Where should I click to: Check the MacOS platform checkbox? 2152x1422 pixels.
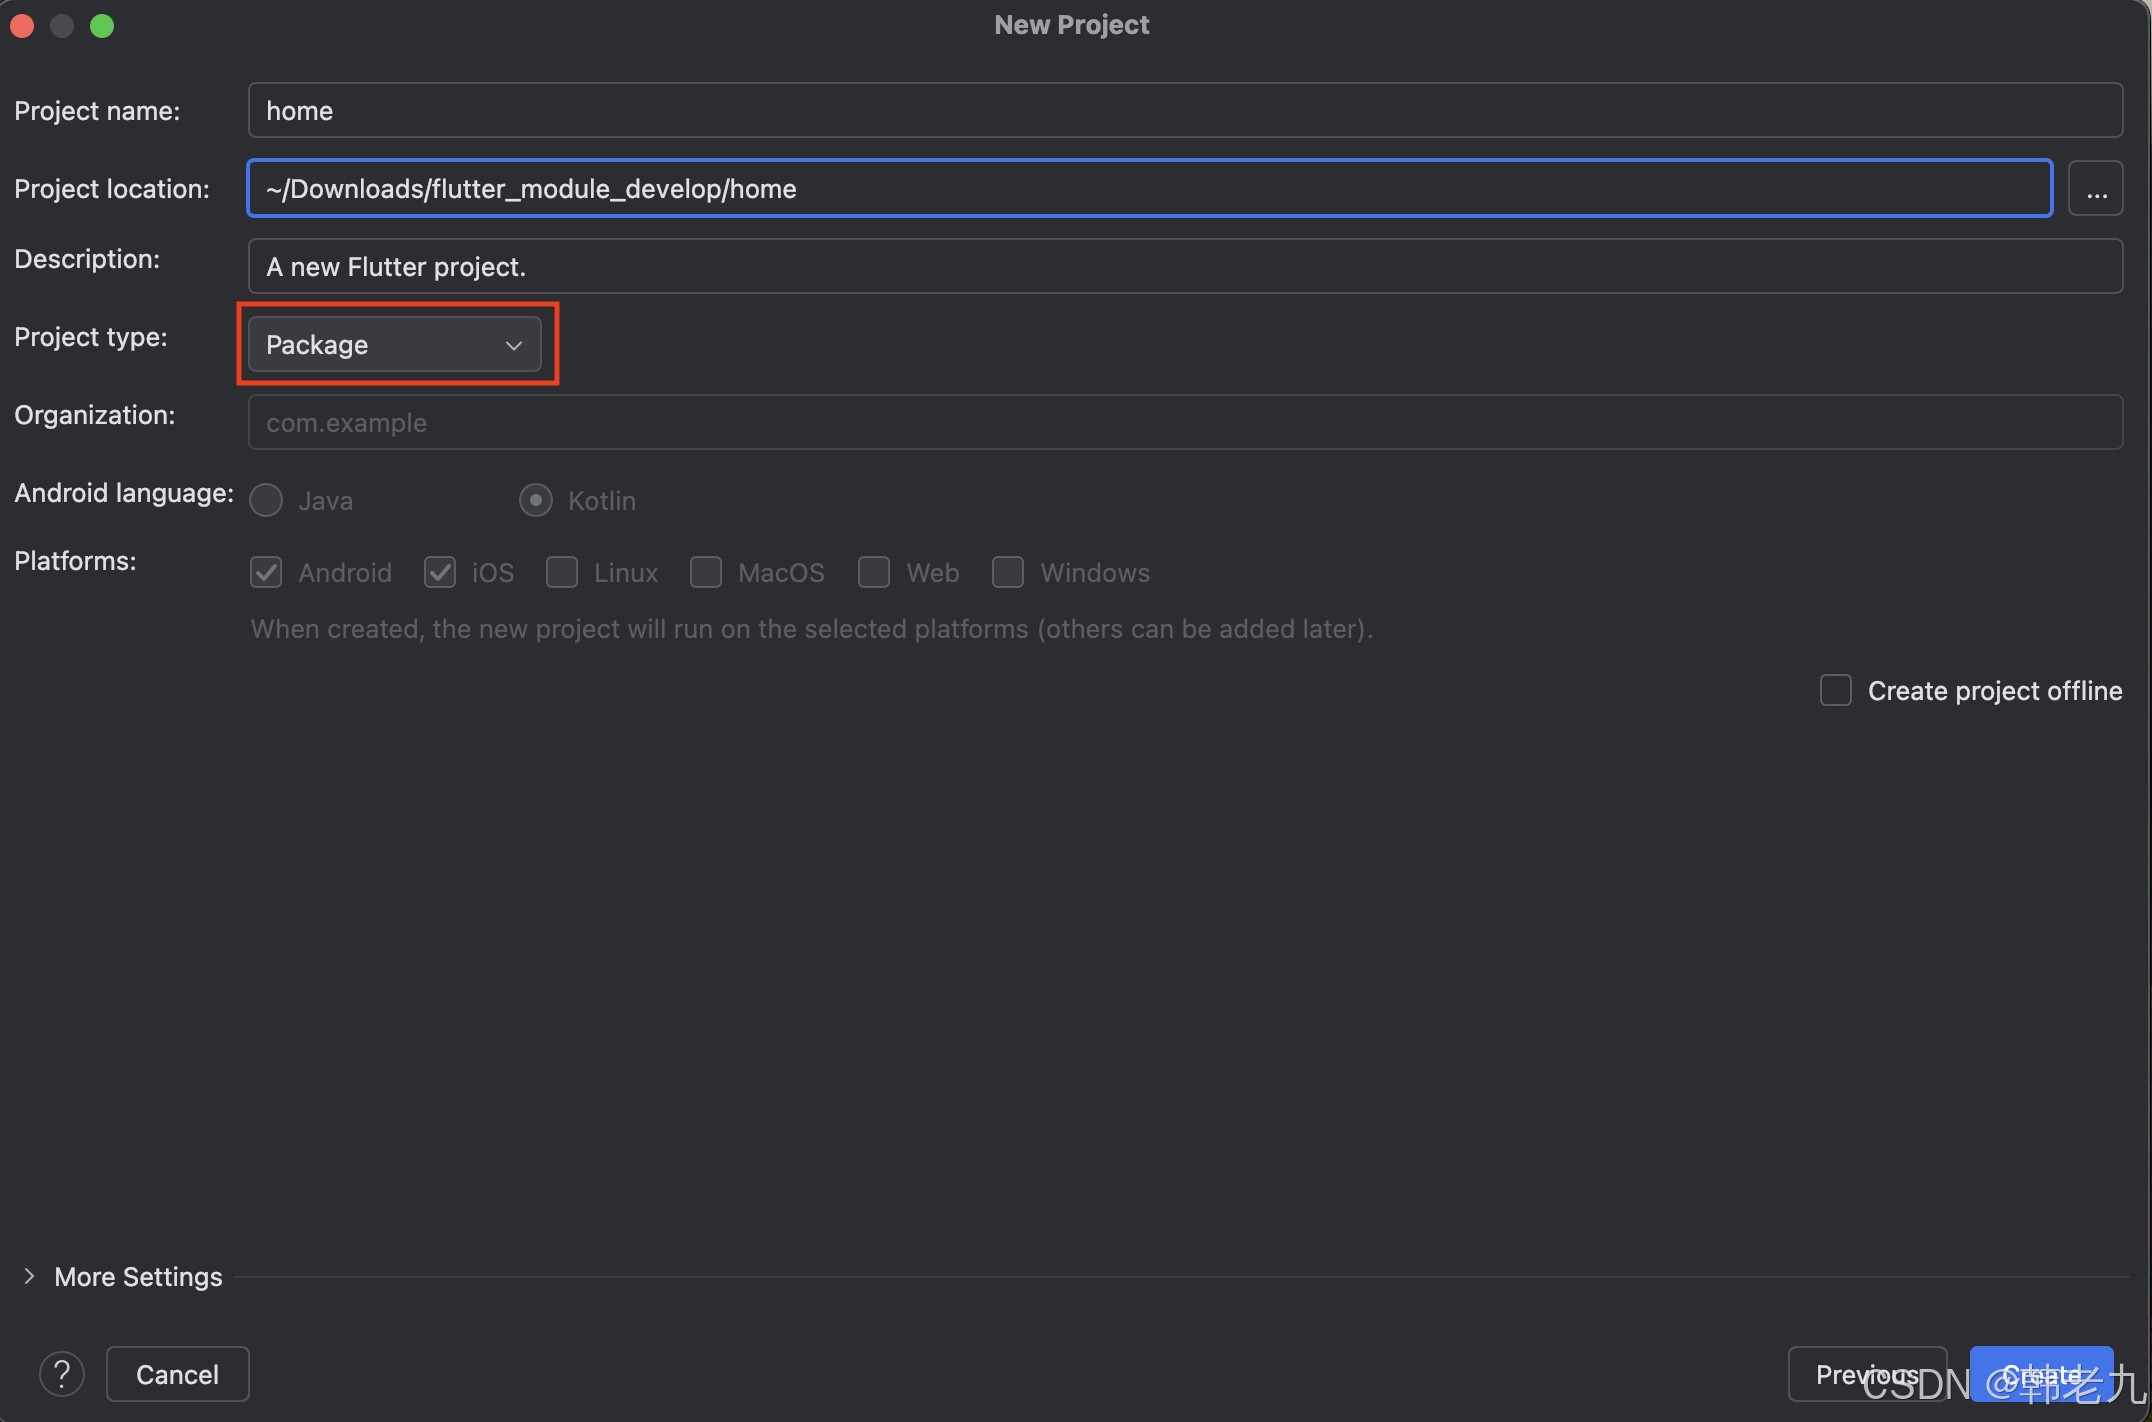[706, 572]
